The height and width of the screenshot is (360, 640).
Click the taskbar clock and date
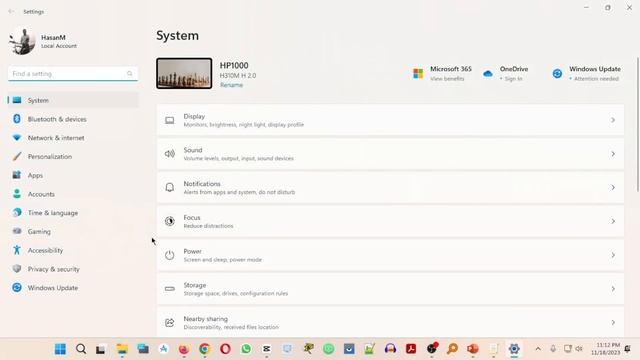pyautogui.click(x=606, y=349)
